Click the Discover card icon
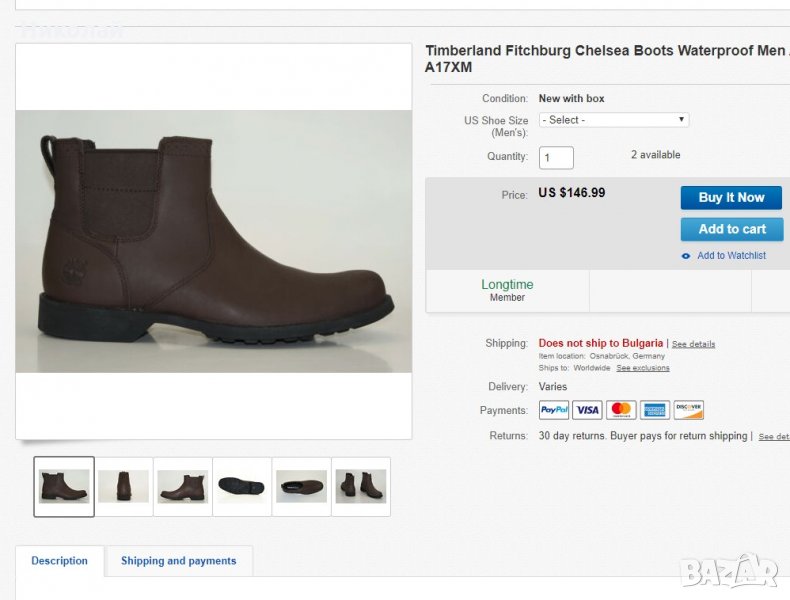 (688, 410)
